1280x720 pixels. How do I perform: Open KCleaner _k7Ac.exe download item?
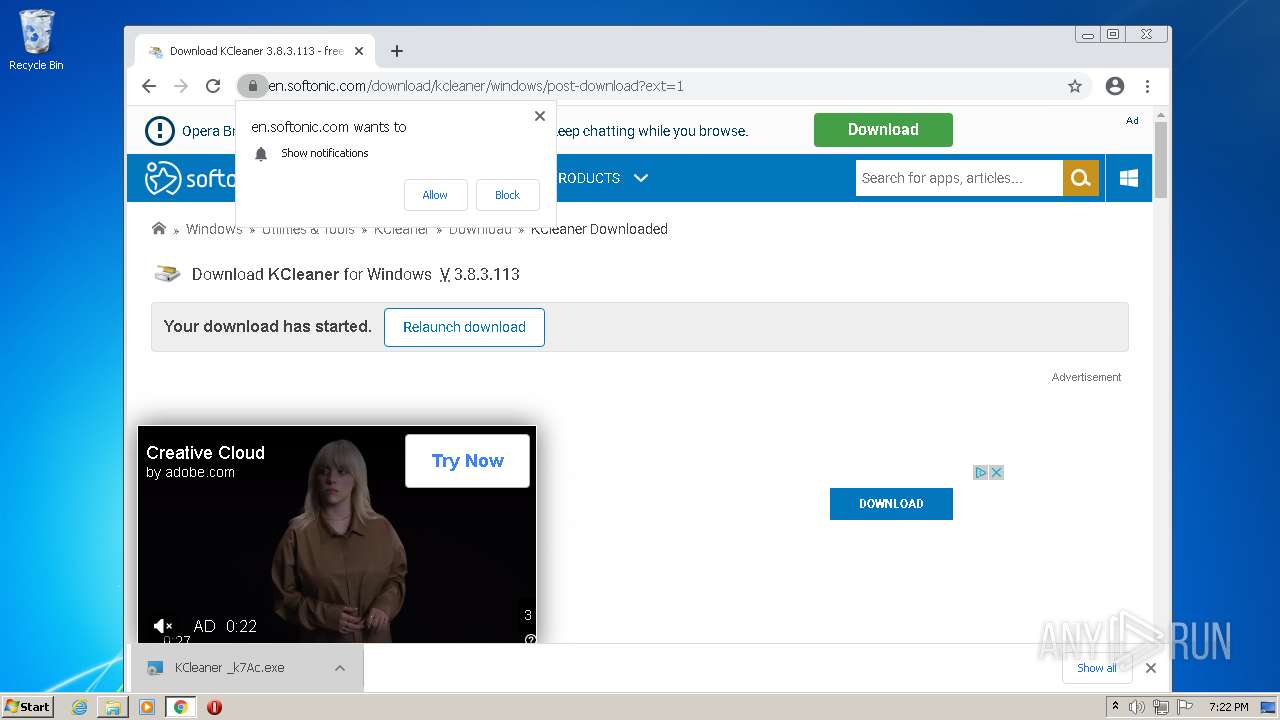point(230,668)
